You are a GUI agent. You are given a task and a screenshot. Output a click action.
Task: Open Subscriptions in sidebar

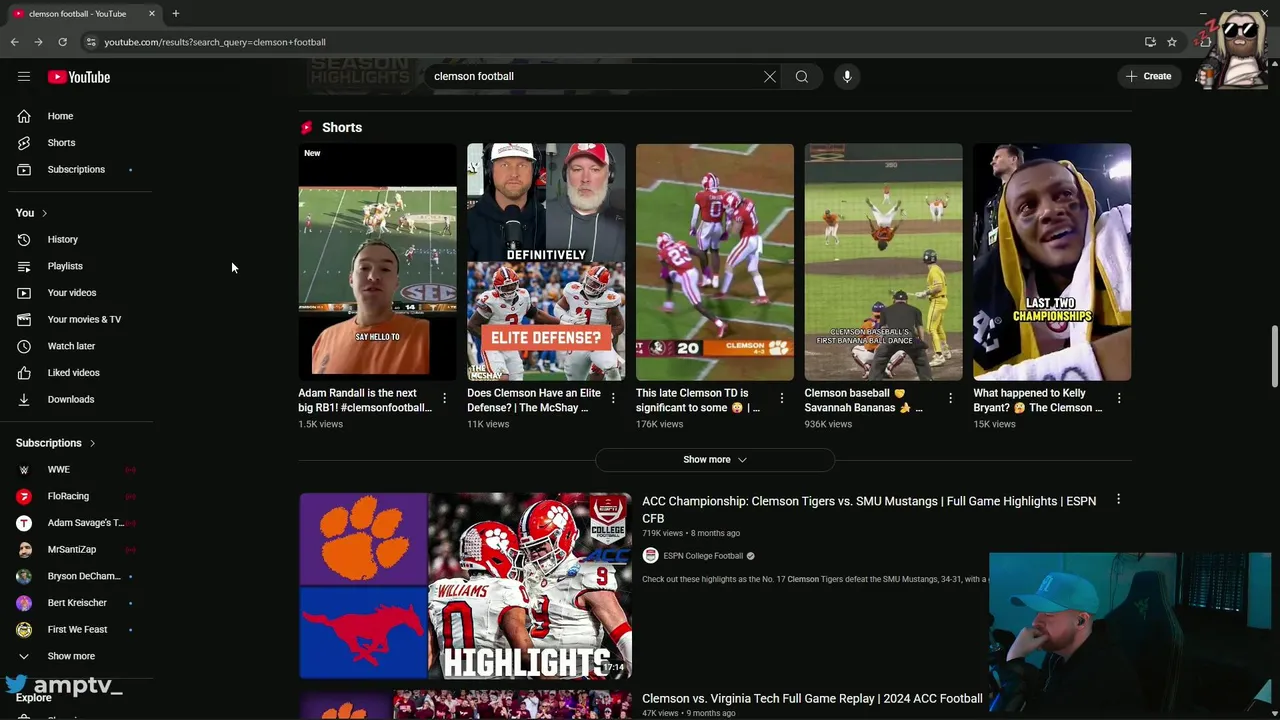(77, 169)
